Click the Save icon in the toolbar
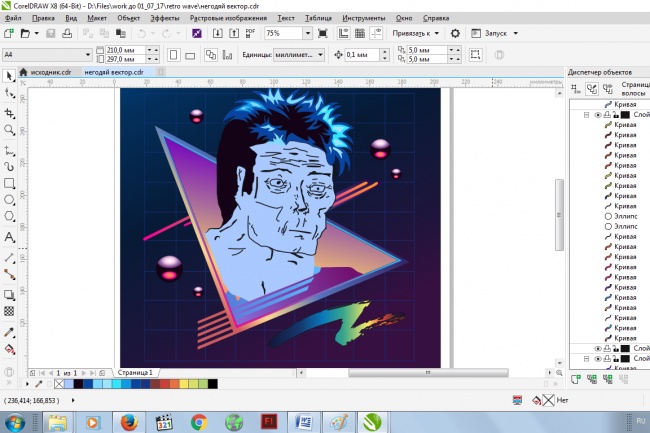650x433 pixels. coord(51,33)
